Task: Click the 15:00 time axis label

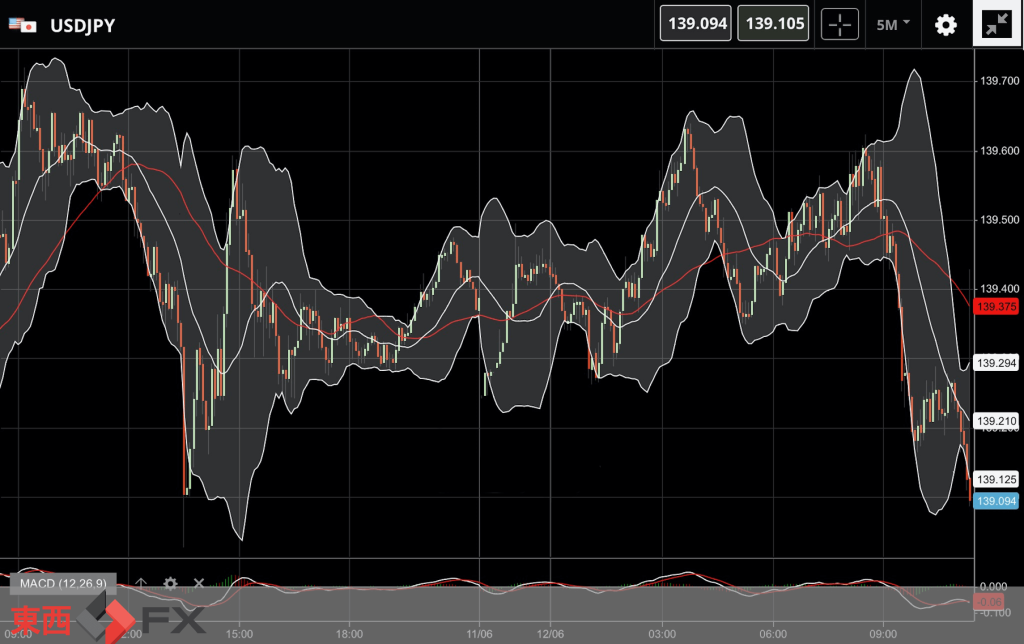Action: [239, 634]
